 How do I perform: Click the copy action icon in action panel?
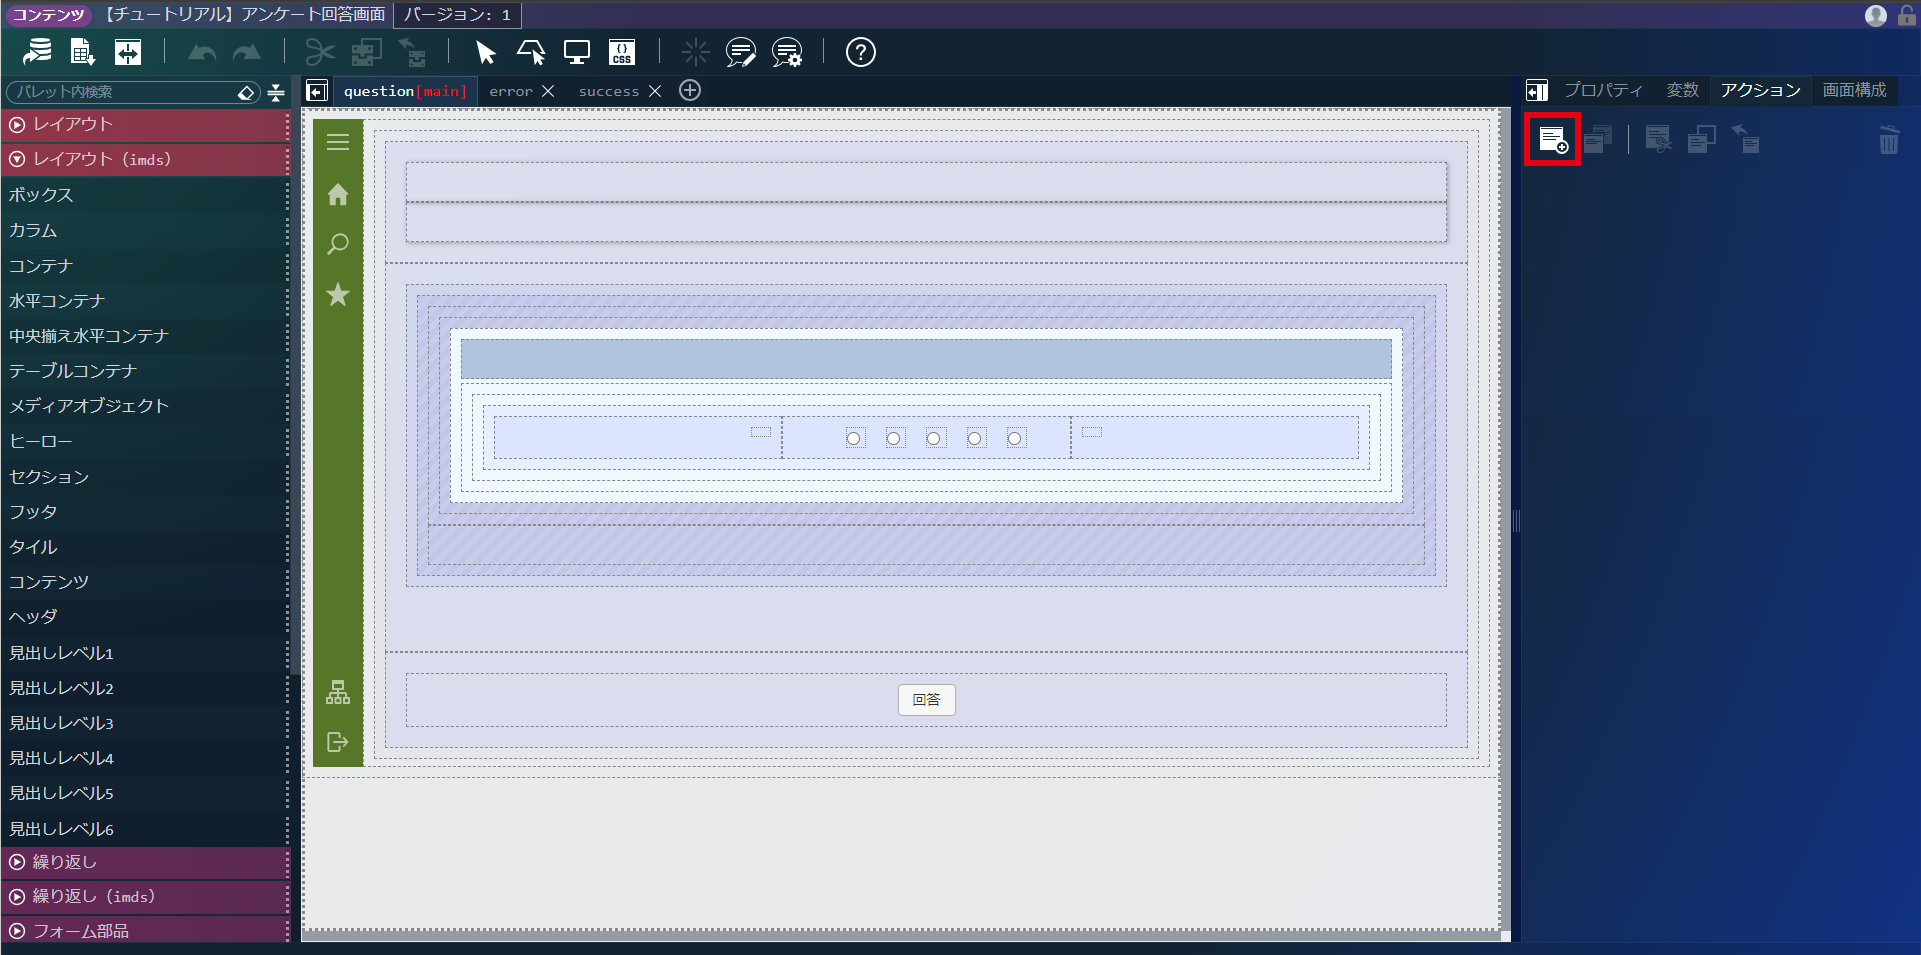pyautogui.click(x=1702, y=139)
